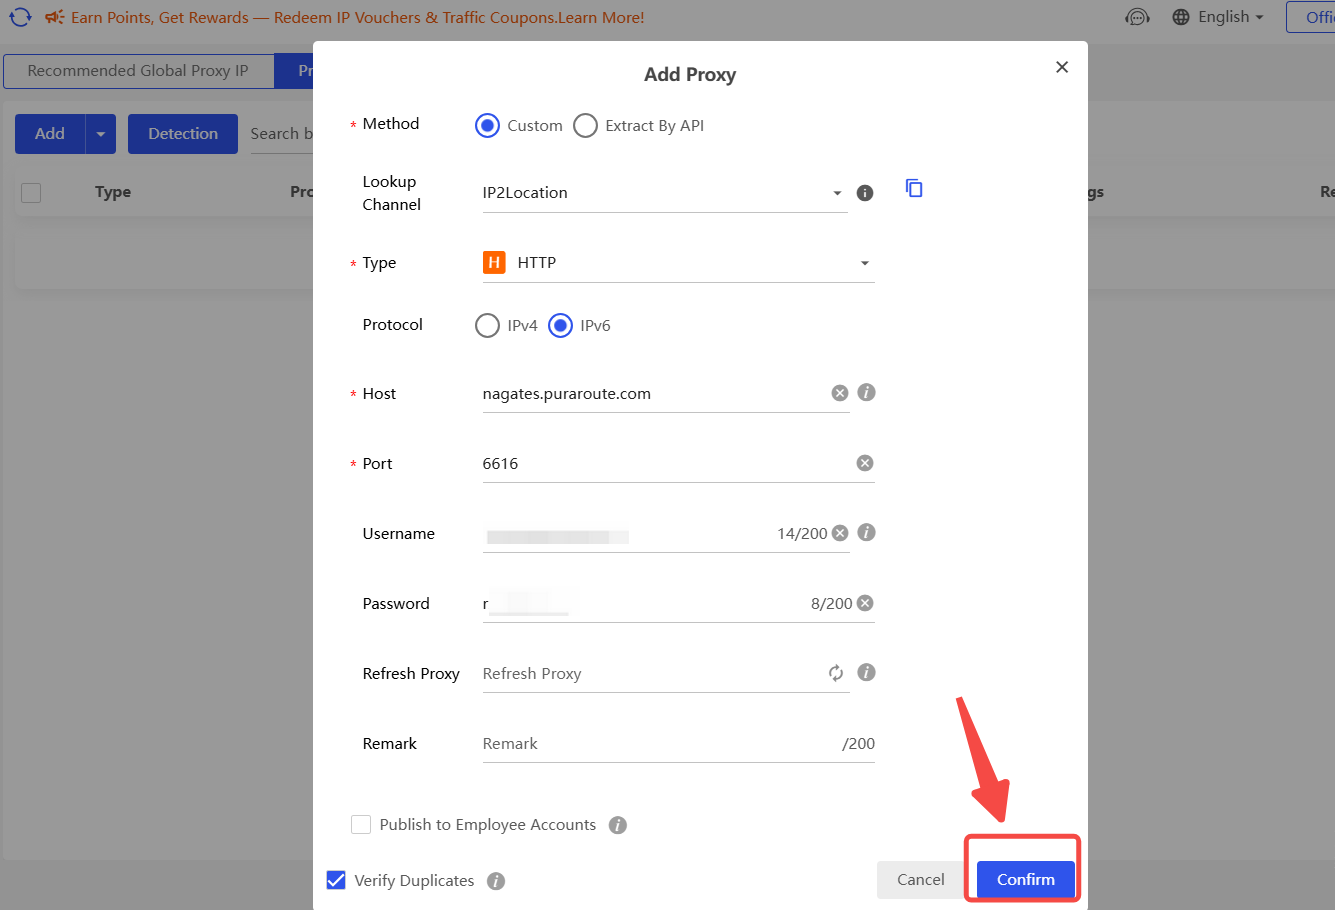
Task: Clear the Password field with its X icon
Action: point(865,603)
